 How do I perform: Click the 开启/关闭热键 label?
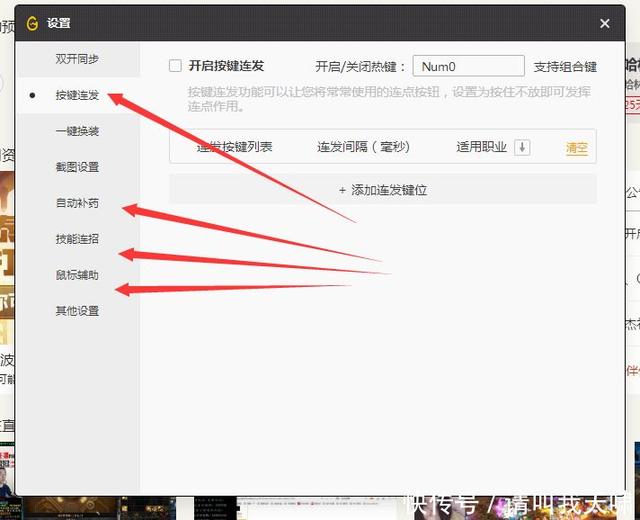point(360,67)
